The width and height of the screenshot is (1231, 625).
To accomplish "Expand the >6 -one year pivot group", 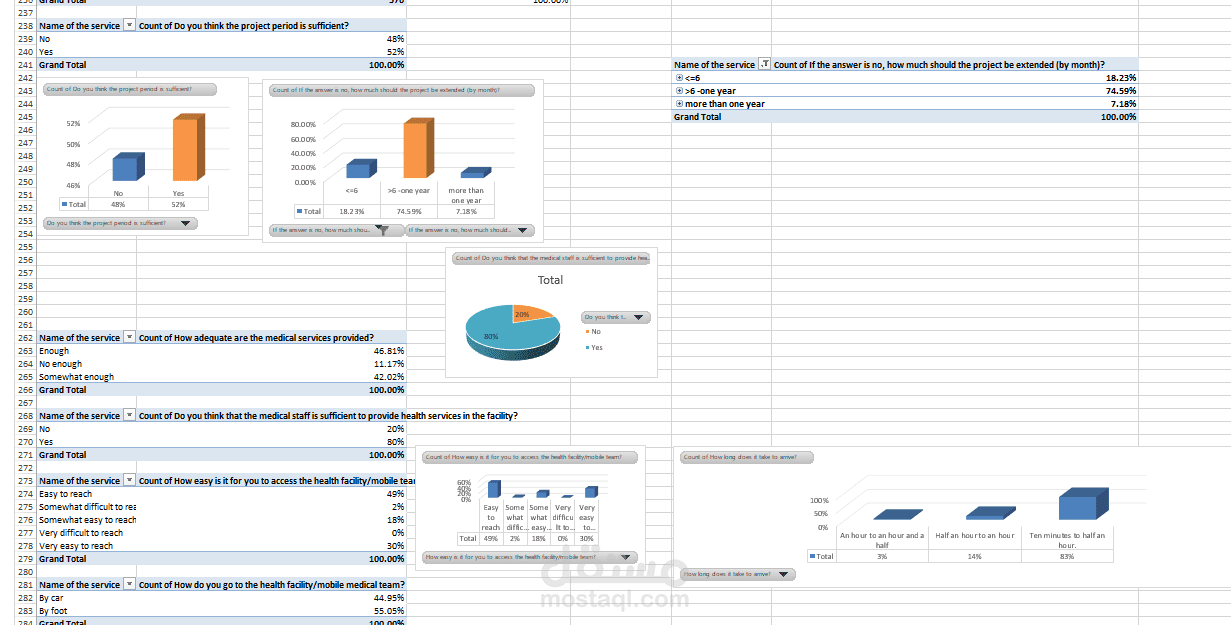I will point(679,91).
